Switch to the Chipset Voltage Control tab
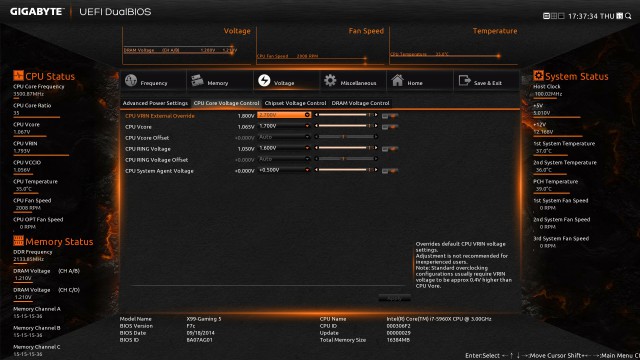 click(x=295, y=103)
